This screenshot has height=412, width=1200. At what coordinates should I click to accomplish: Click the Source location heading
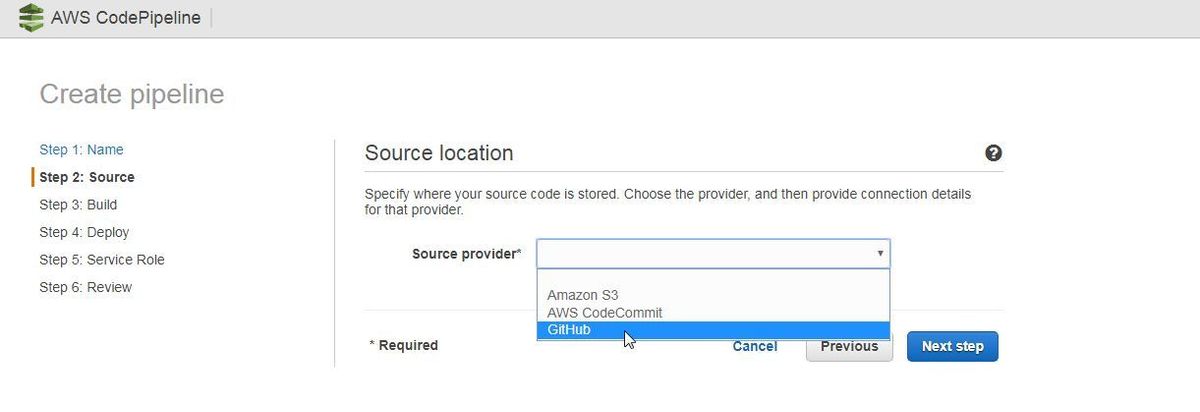(439, 153)
